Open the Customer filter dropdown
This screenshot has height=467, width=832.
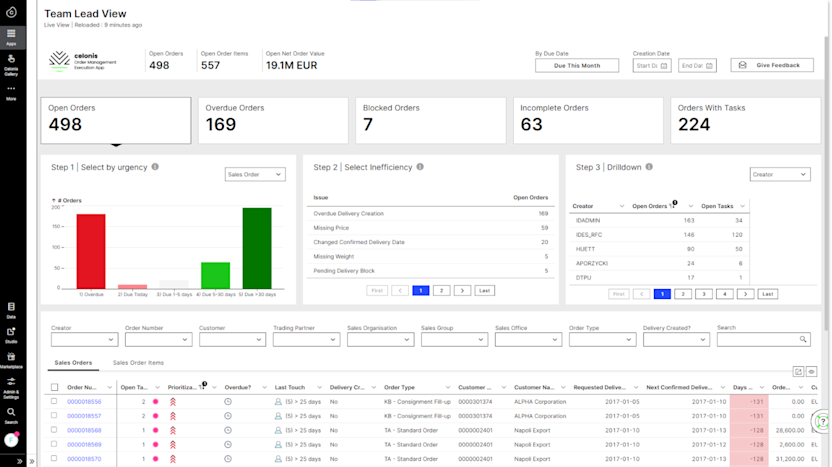[232, 340]
